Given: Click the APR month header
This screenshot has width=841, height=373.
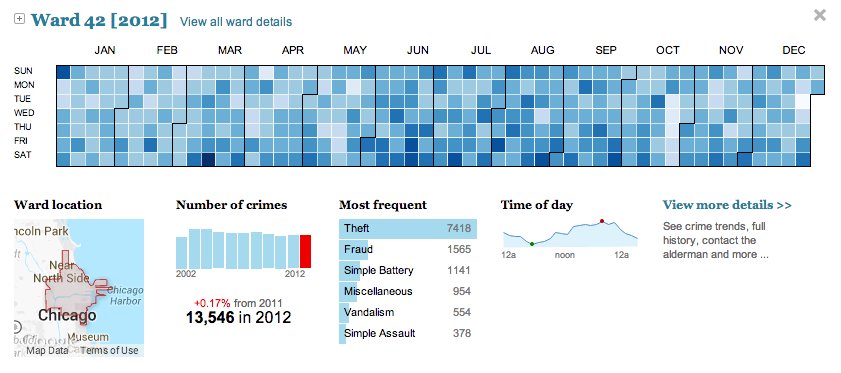Looking at the screenshot, I should point(293,50).
